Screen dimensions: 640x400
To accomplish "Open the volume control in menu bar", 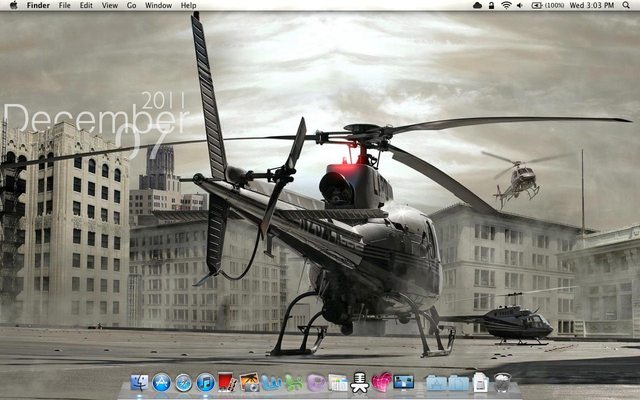I will pos(520,5).
